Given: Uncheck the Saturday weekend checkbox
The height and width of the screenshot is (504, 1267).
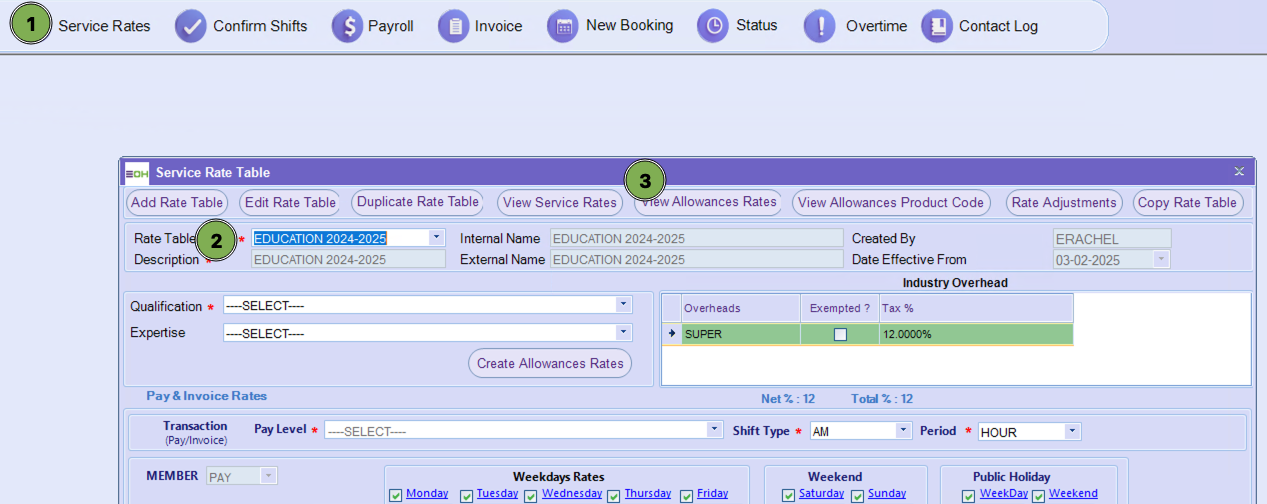Looking at the screenshot, I should pos(788,495).
